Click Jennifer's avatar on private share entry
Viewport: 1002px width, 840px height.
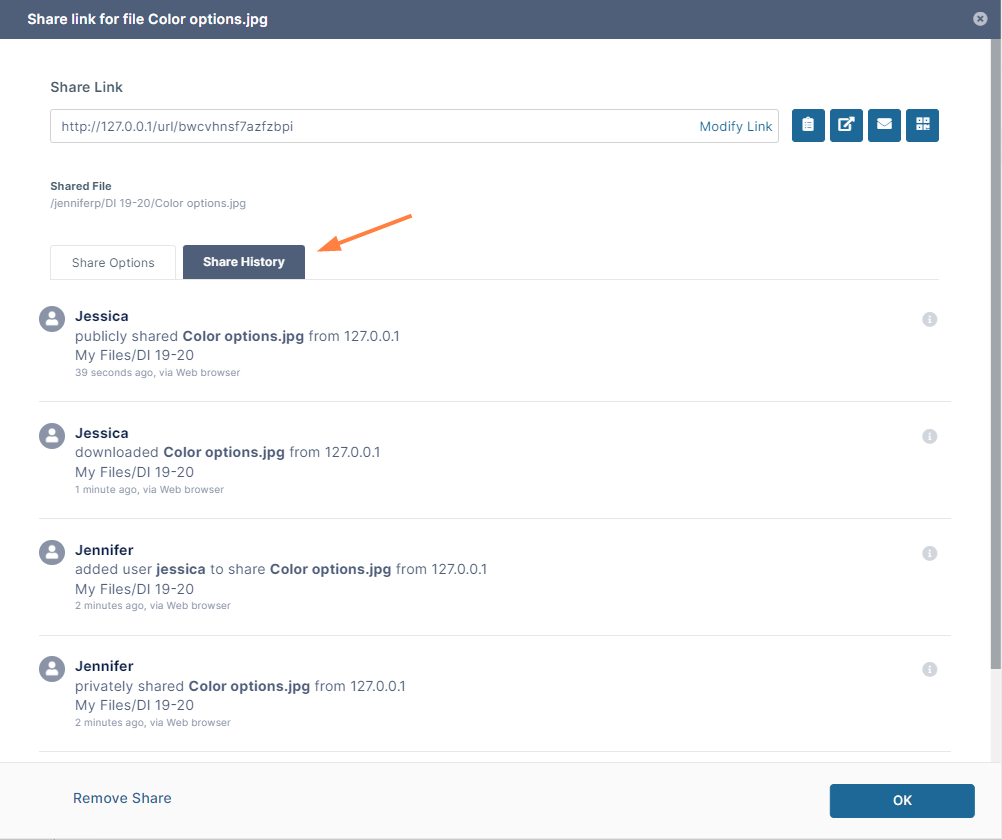52,669
